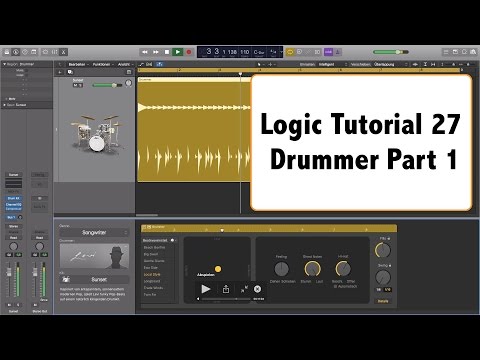Viewport: 480px width, 360px height.
Task: Fast-forward the transport
Action: pos(156,52)
